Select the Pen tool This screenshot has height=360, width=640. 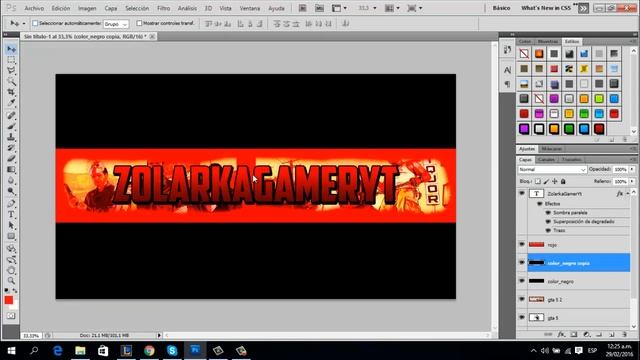(11, 204)
